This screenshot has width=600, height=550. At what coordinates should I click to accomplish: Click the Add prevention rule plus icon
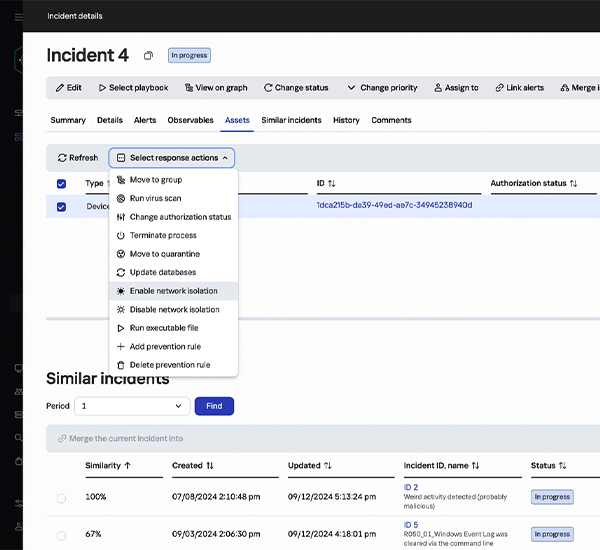[121, 346]
